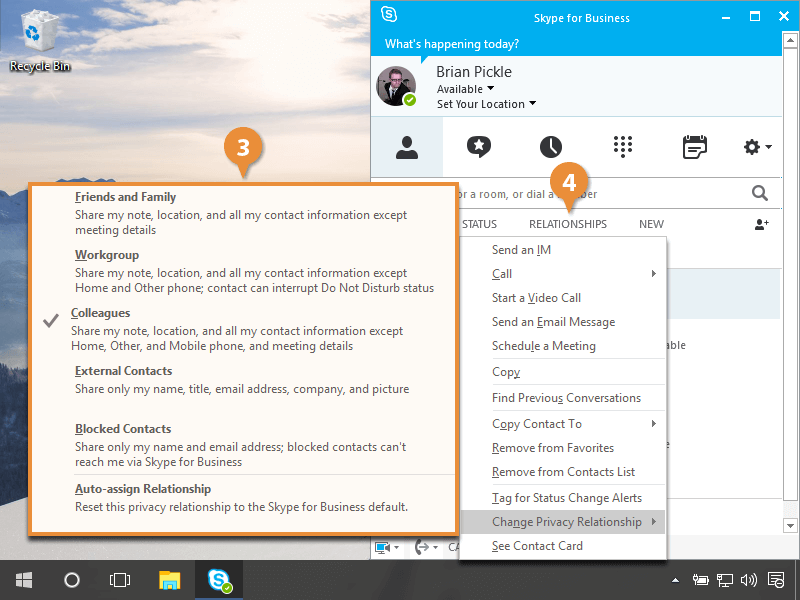Screen dimensions: 800x600
Task: Open the Meetings calendar icon
Action: click(694, 147)
